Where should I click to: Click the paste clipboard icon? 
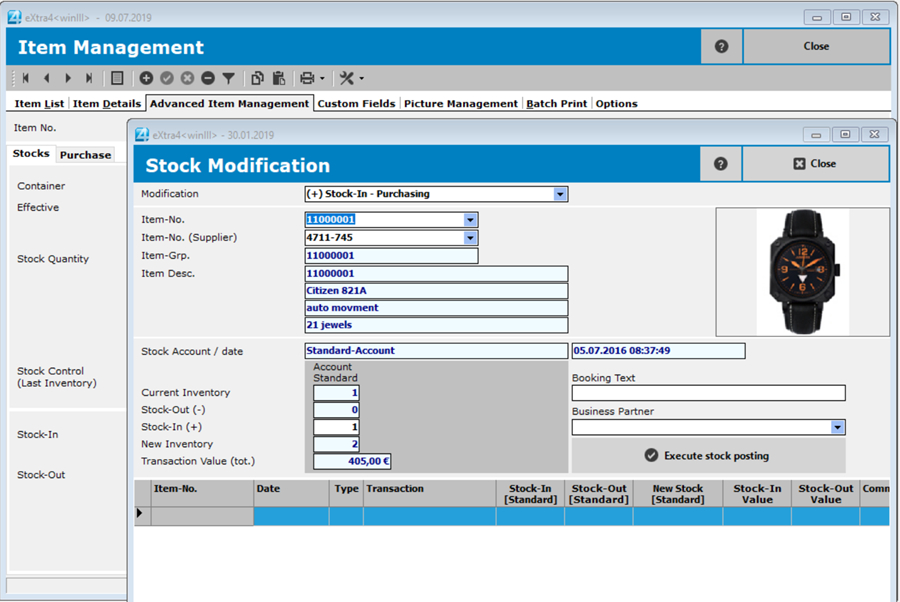(x=279, y=78)
